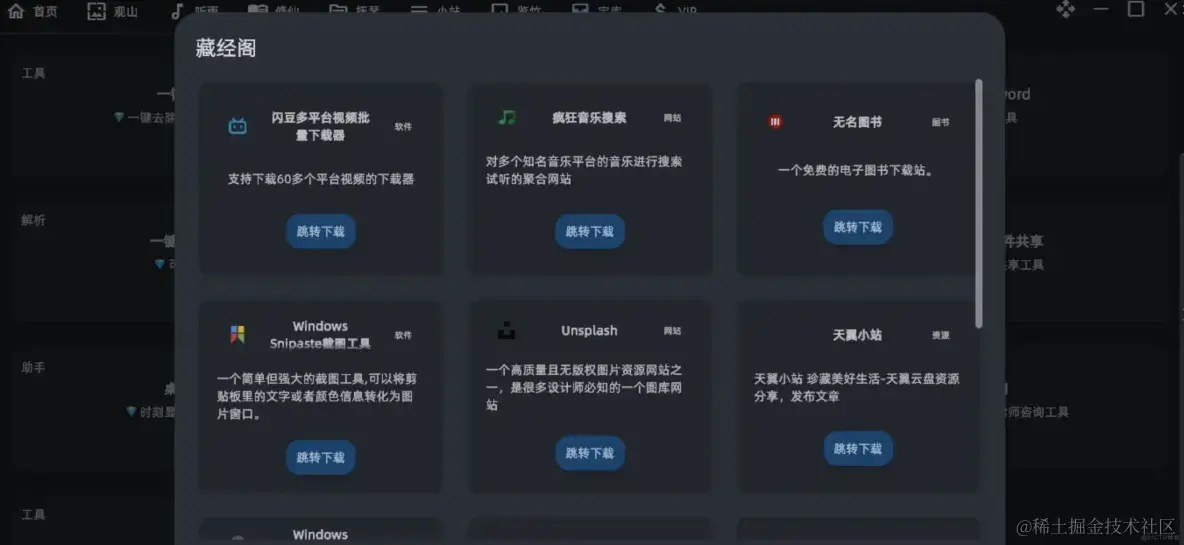The height and width of the screenshot is (545, 1184).
Task: Click description 天翼小站 珍藏美好生活
Action: tap(856, 388)
